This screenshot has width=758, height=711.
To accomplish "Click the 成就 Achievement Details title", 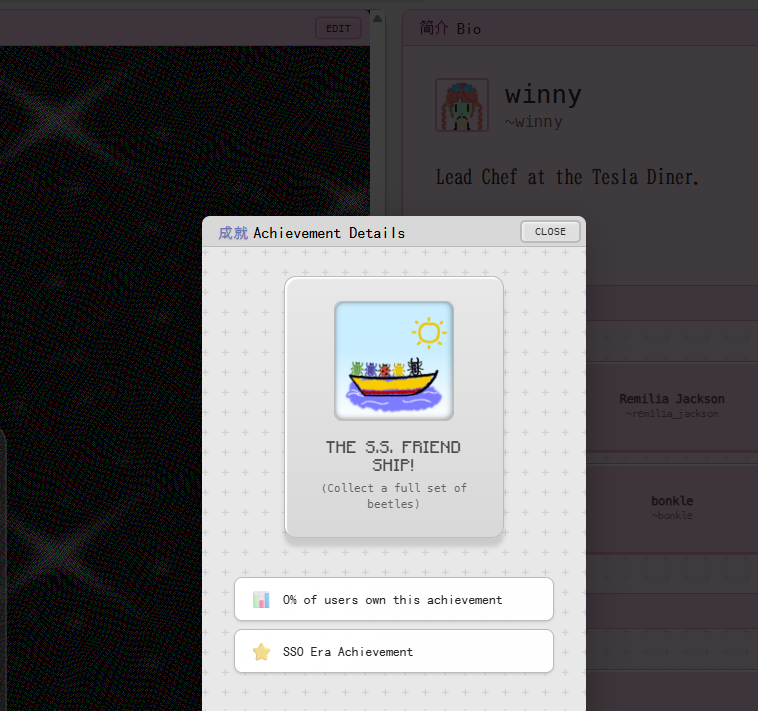I will [x=311, y=233].
